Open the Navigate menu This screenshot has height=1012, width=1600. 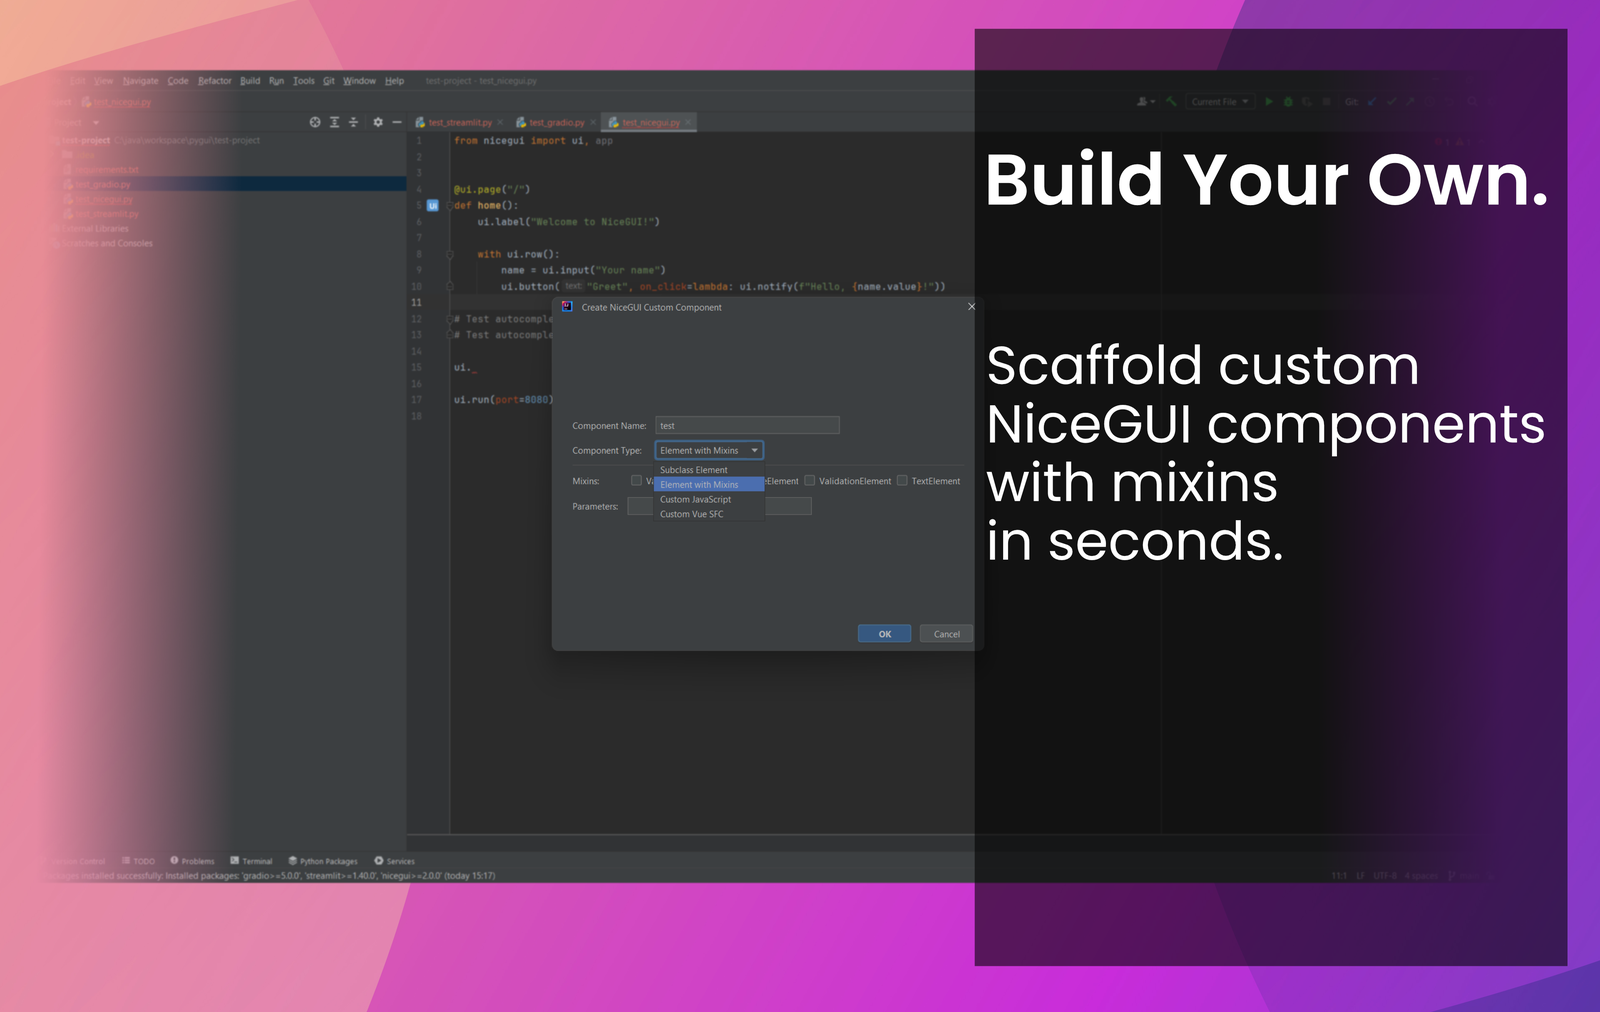pos(141,81)
